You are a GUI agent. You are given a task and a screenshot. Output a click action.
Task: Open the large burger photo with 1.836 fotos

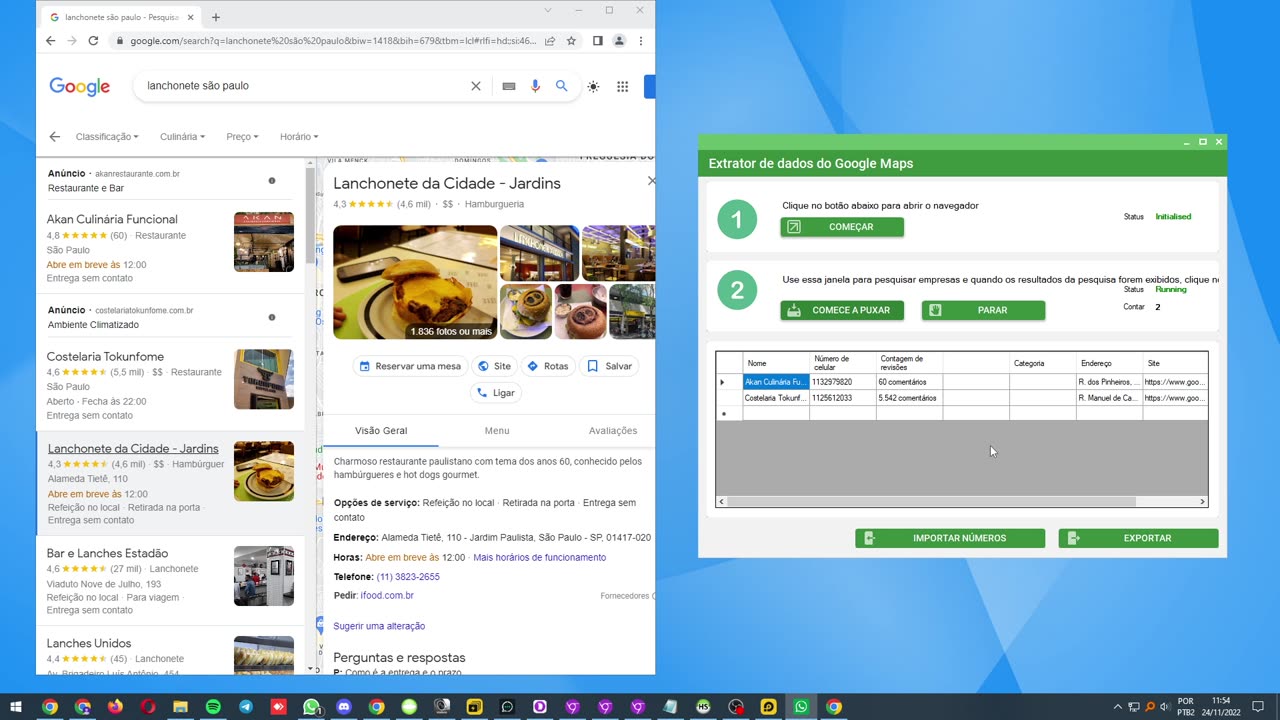[x=415, y=282]
